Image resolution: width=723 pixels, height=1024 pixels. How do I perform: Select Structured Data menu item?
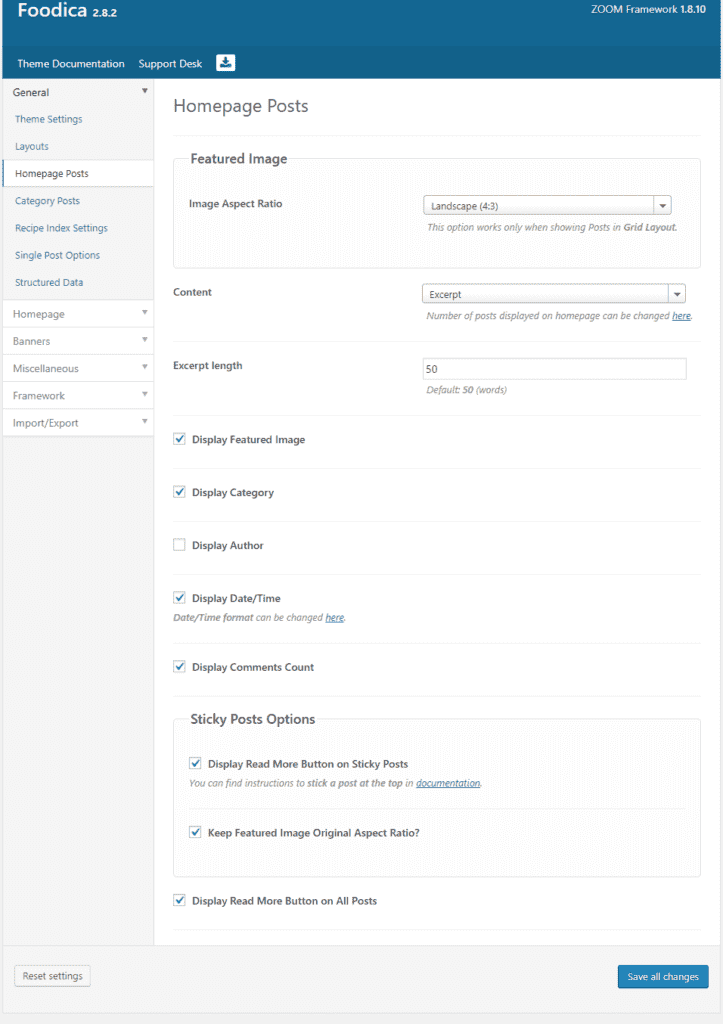49,282
